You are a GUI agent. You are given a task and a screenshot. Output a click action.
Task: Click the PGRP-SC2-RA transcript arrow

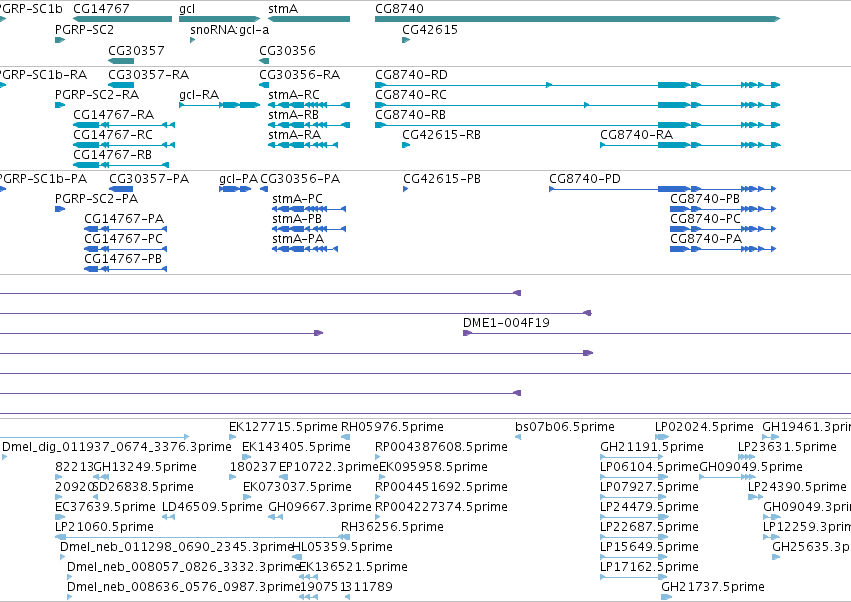(x=60, y=105)
